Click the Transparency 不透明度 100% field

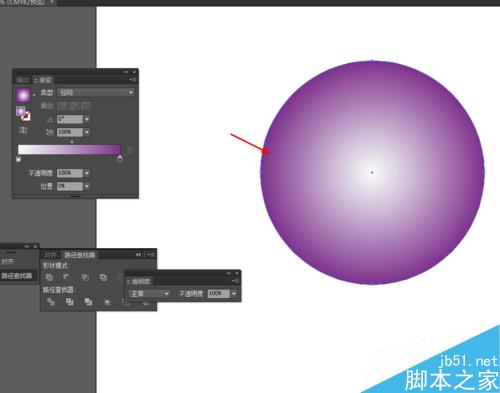coord(218,294)
